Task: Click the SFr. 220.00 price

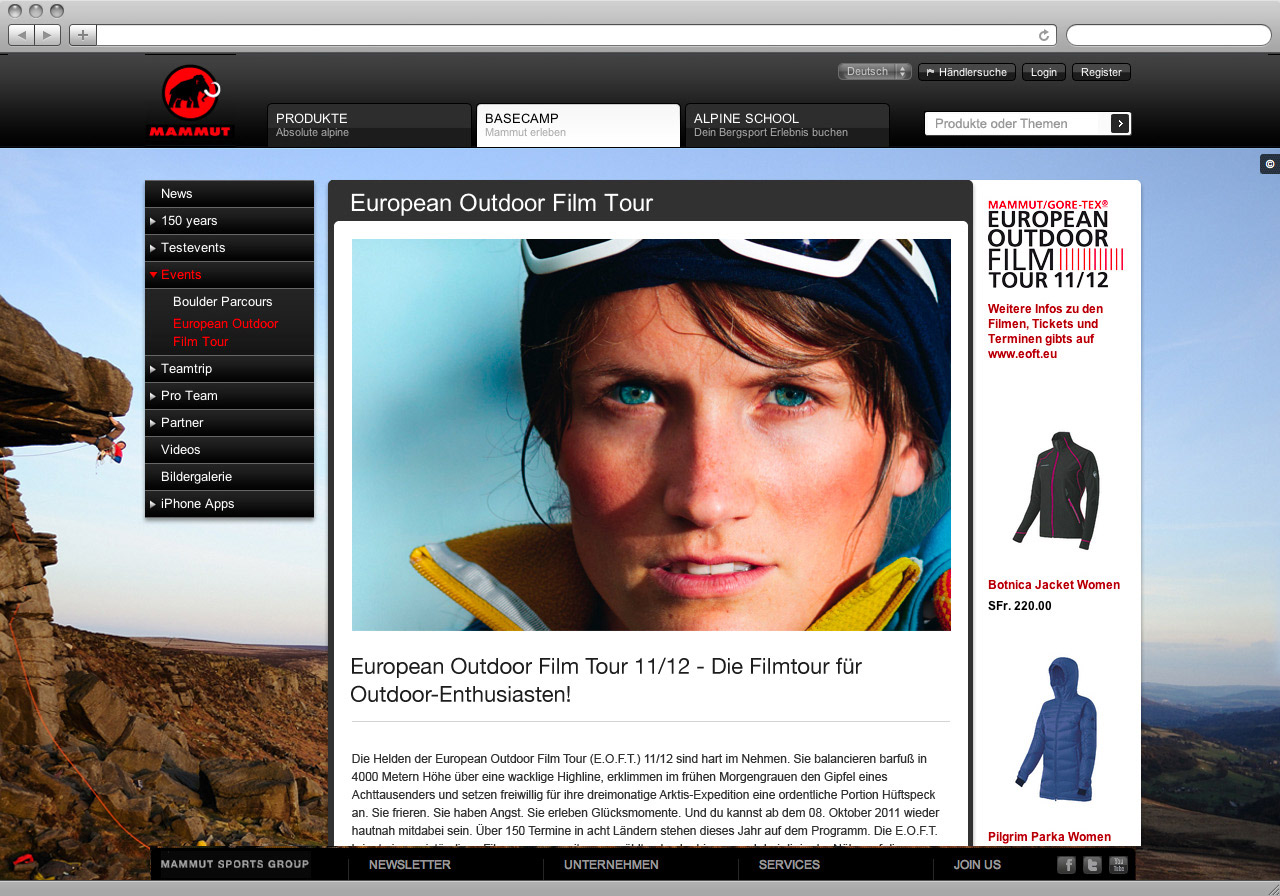Action: 1020,606
